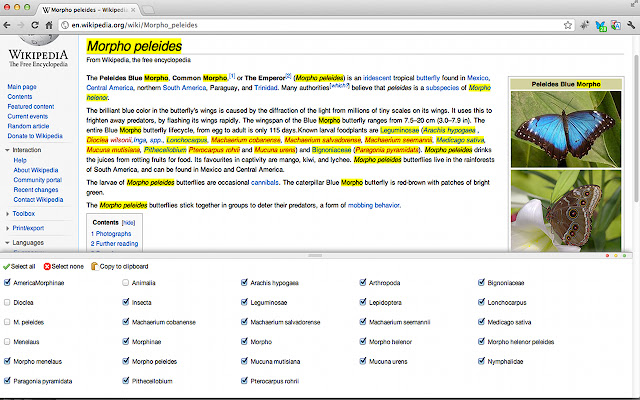This screenshot has height=400, width=640.
Task: Reload the page with the refresh icon
Action: [35, 25]
